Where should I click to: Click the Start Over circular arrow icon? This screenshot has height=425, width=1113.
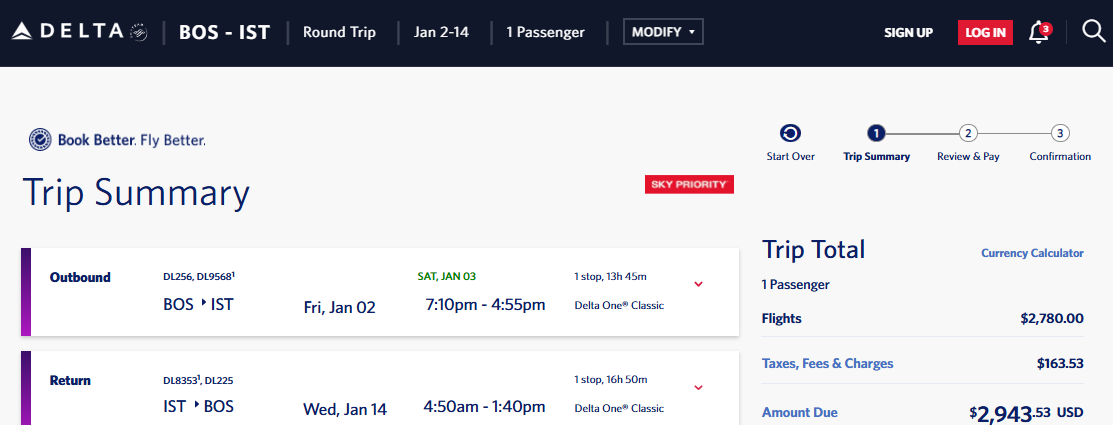coord(790,133)
